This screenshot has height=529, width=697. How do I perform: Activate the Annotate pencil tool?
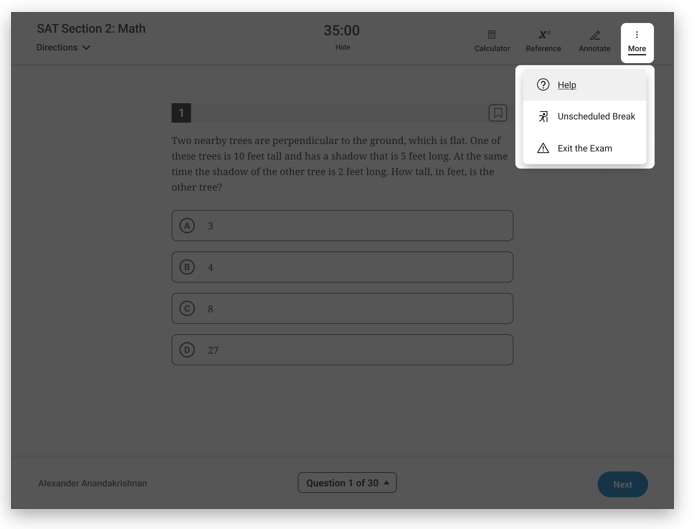tap(594, 41)
